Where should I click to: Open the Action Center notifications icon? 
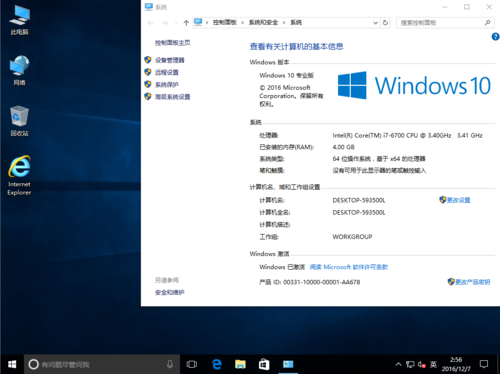pos(484,364)
